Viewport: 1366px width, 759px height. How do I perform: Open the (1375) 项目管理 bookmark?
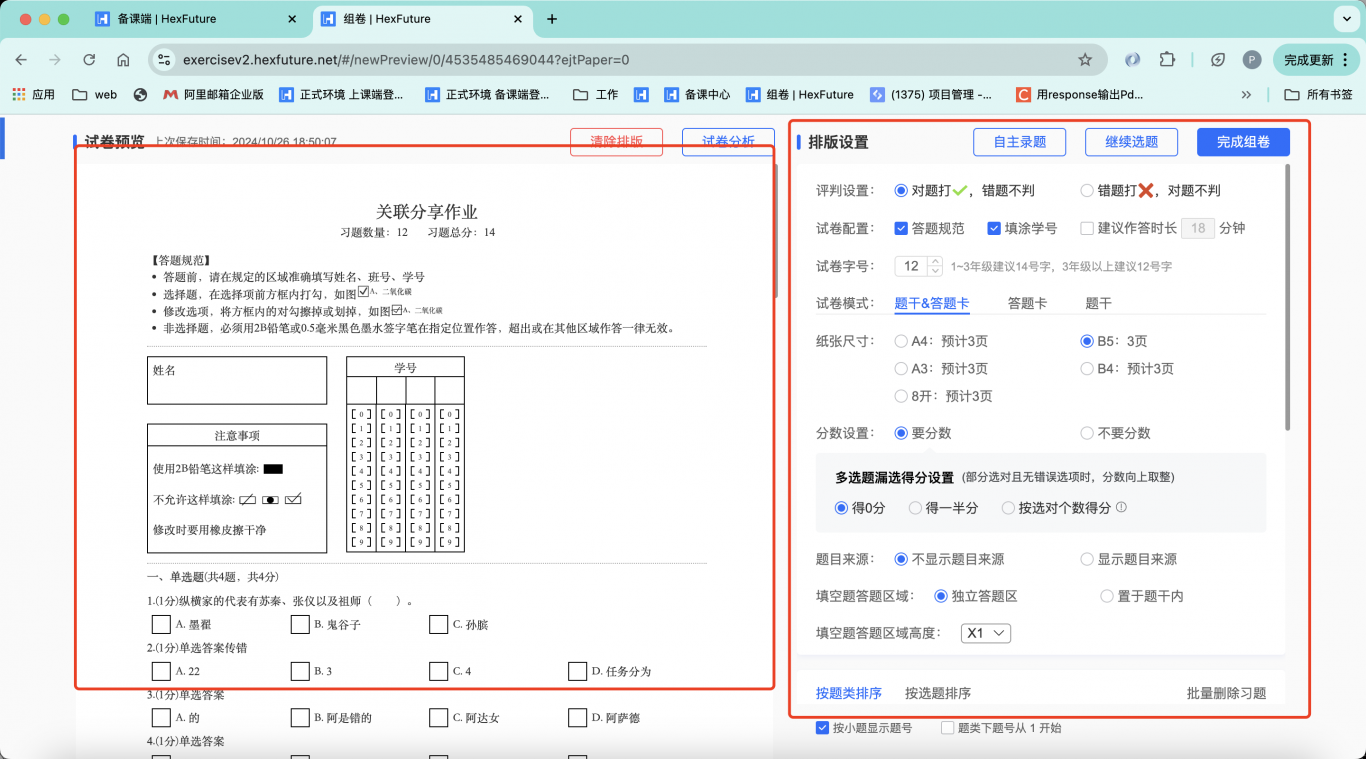[x=932, y=95]
